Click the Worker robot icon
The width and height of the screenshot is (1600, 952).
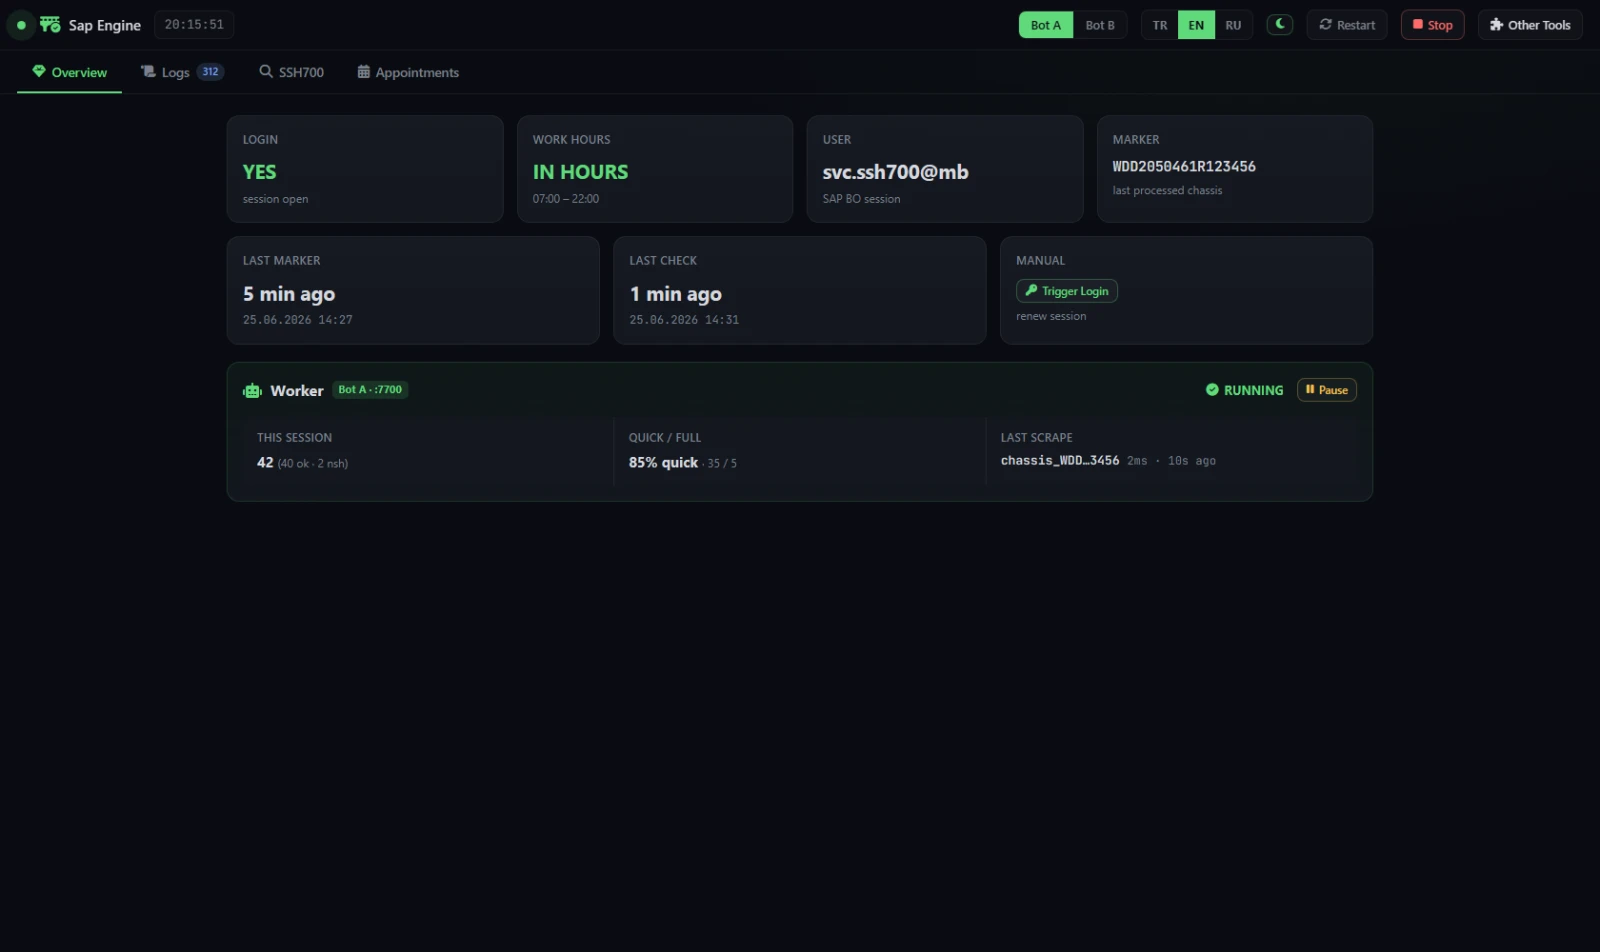click(252, 391)
